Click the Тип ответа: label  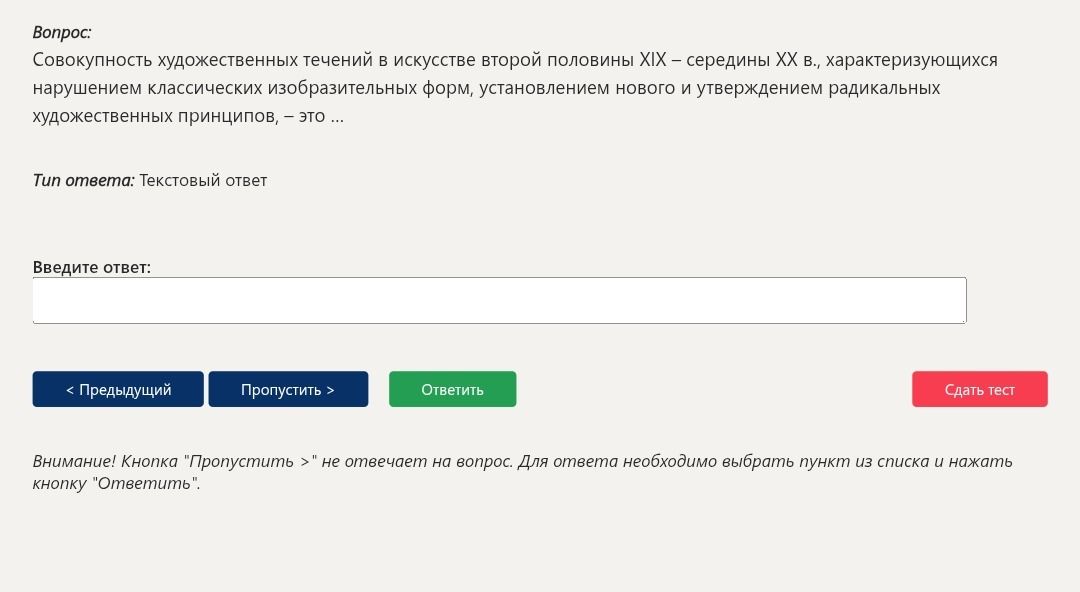click(83, 181)
